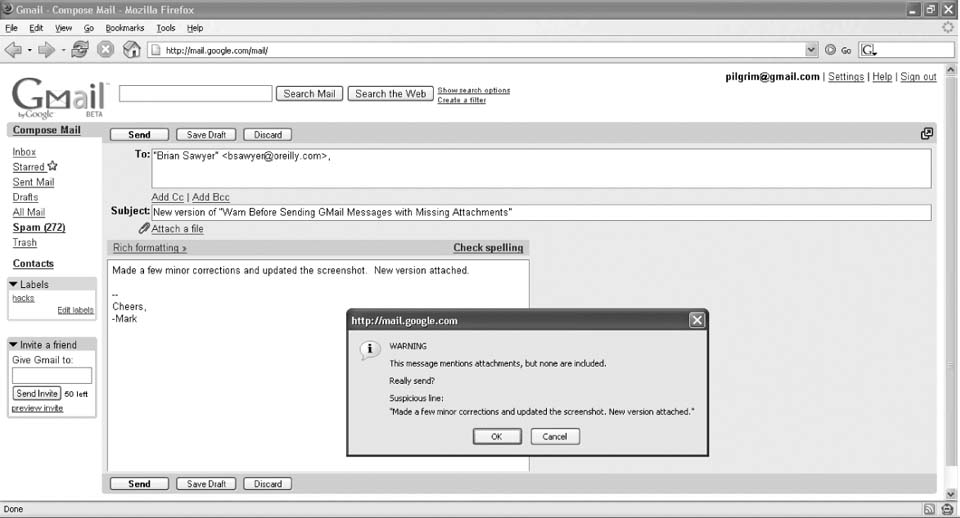This screenshot has width=960, height=518.
Task: Click the Gmail search input field
Action: click(196, 93)
